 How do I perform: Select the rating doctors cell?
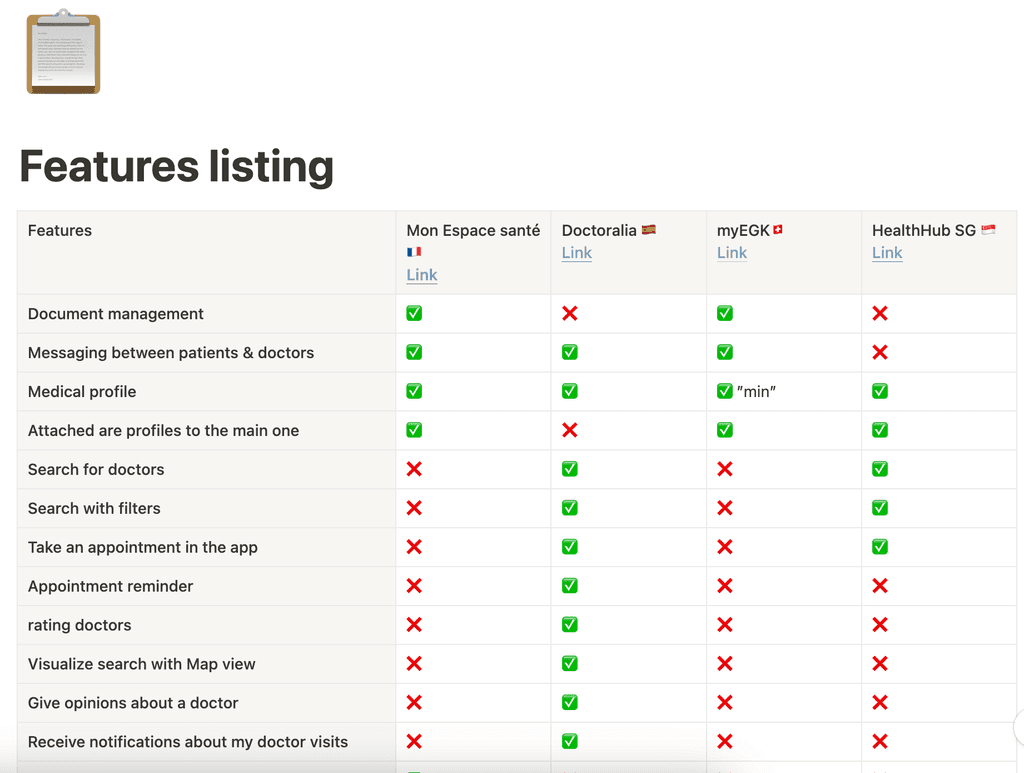(206, 625)
